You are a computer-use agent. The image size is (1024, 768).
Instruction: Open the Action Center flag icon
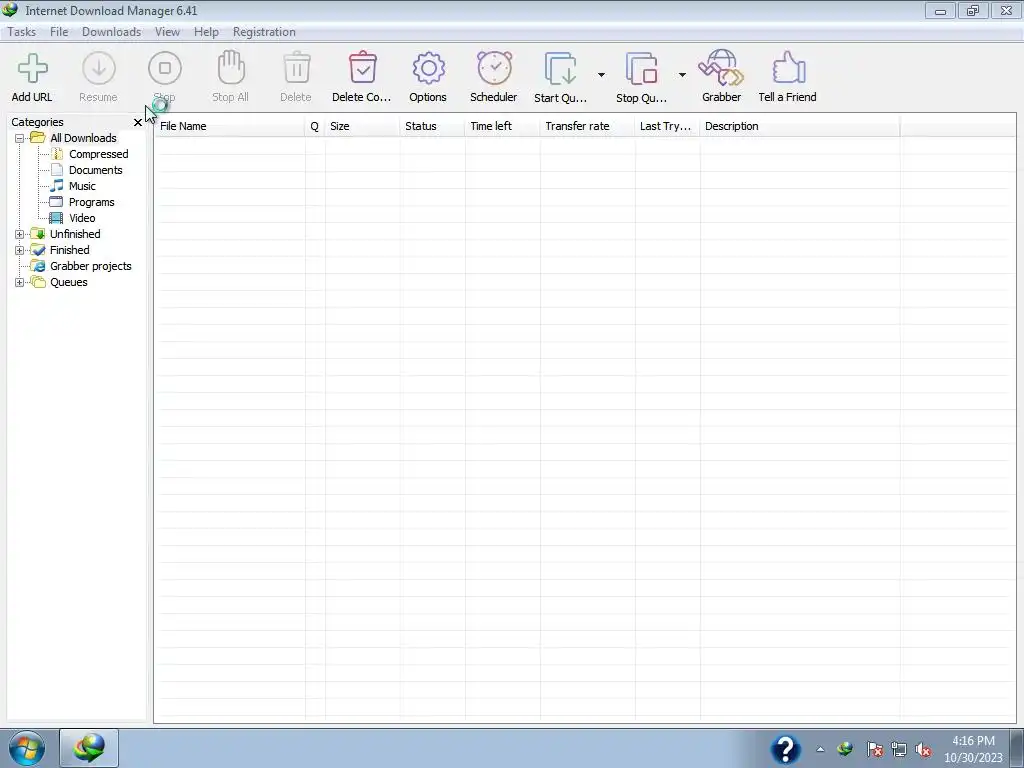pyautogui.click(x=874, y=750)
